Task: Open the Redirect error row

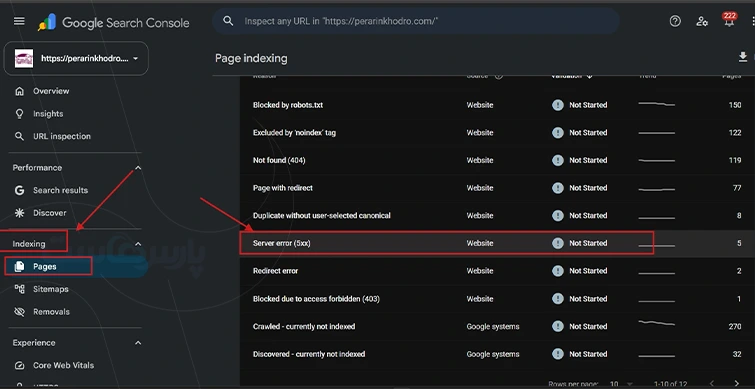Action: pyautogui.click(x=497, y=271)
